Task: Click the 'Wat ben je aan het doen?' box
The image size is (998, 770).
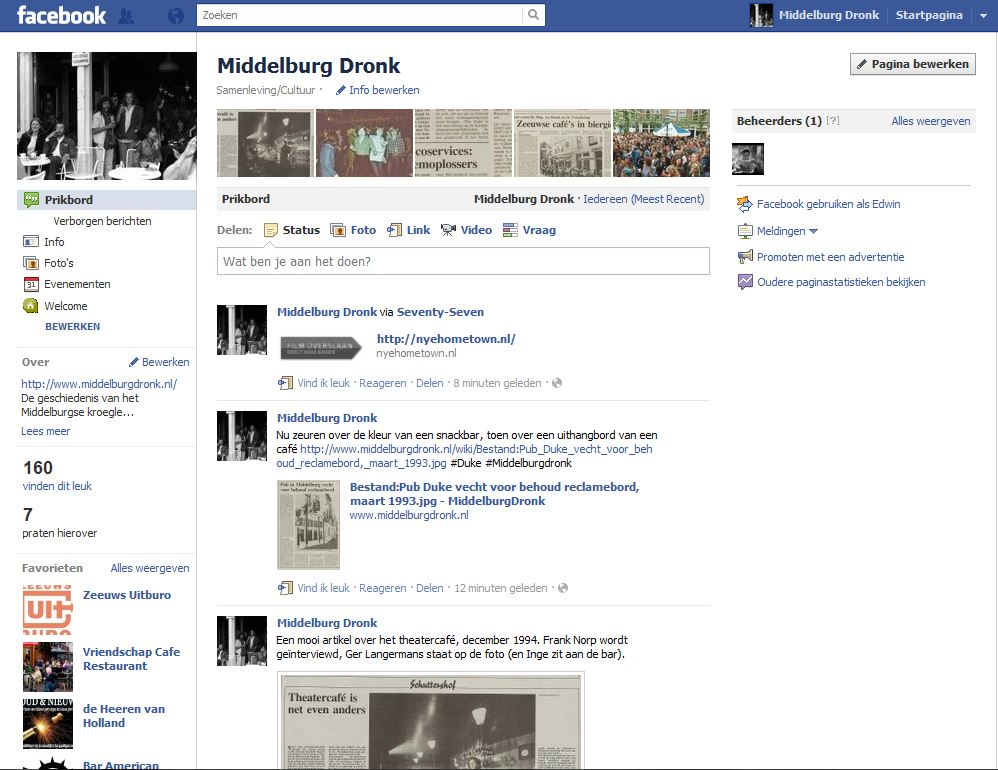Action: pos(463,262)
